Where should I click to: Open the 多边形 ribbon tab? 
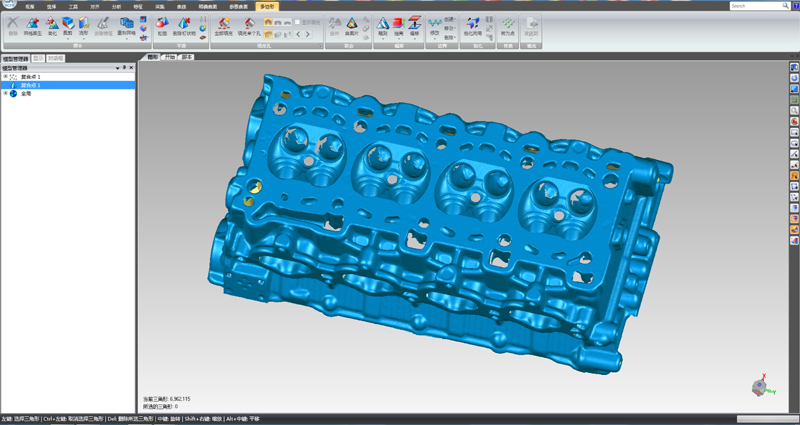coord(266,6)
